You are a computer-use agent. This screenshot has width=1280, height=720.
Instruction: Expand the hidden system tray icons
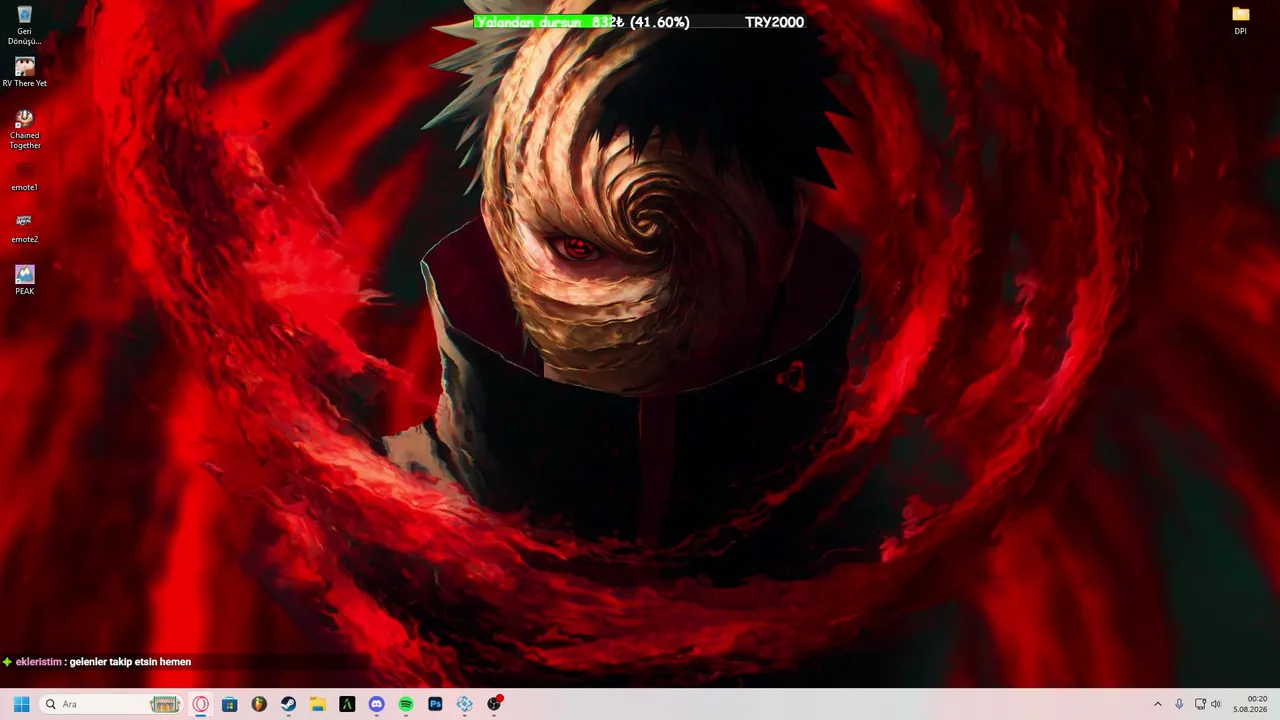pos(1158,704)
